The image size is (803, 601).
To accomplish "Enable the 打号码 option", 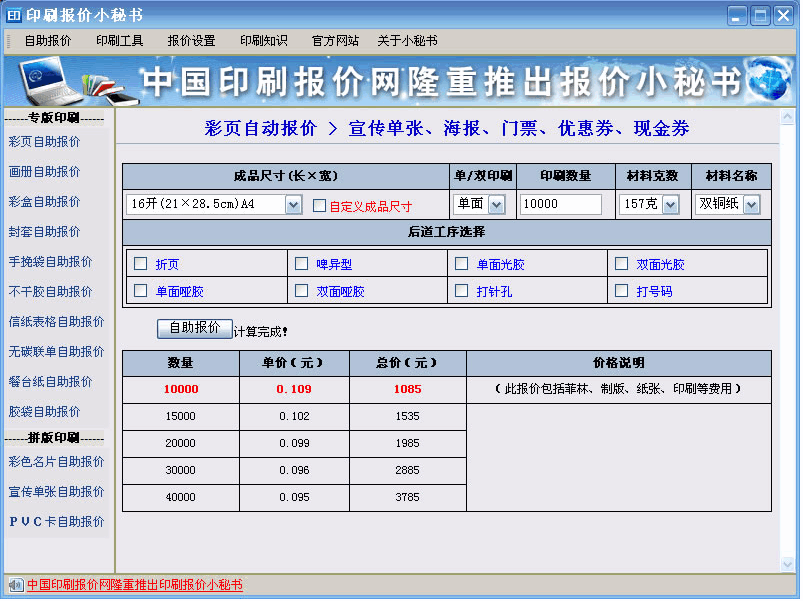I will tap(621, 290).
